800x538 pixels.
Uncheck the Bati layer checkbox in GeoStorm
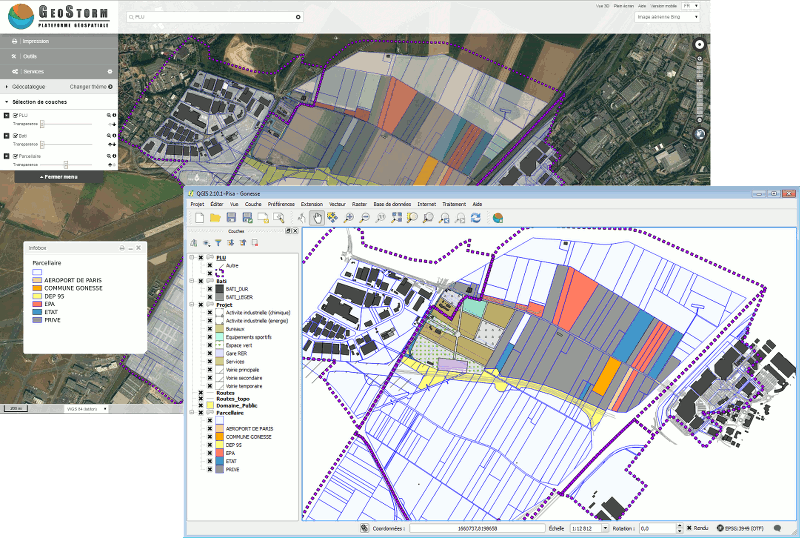click(x=15, y=136)
